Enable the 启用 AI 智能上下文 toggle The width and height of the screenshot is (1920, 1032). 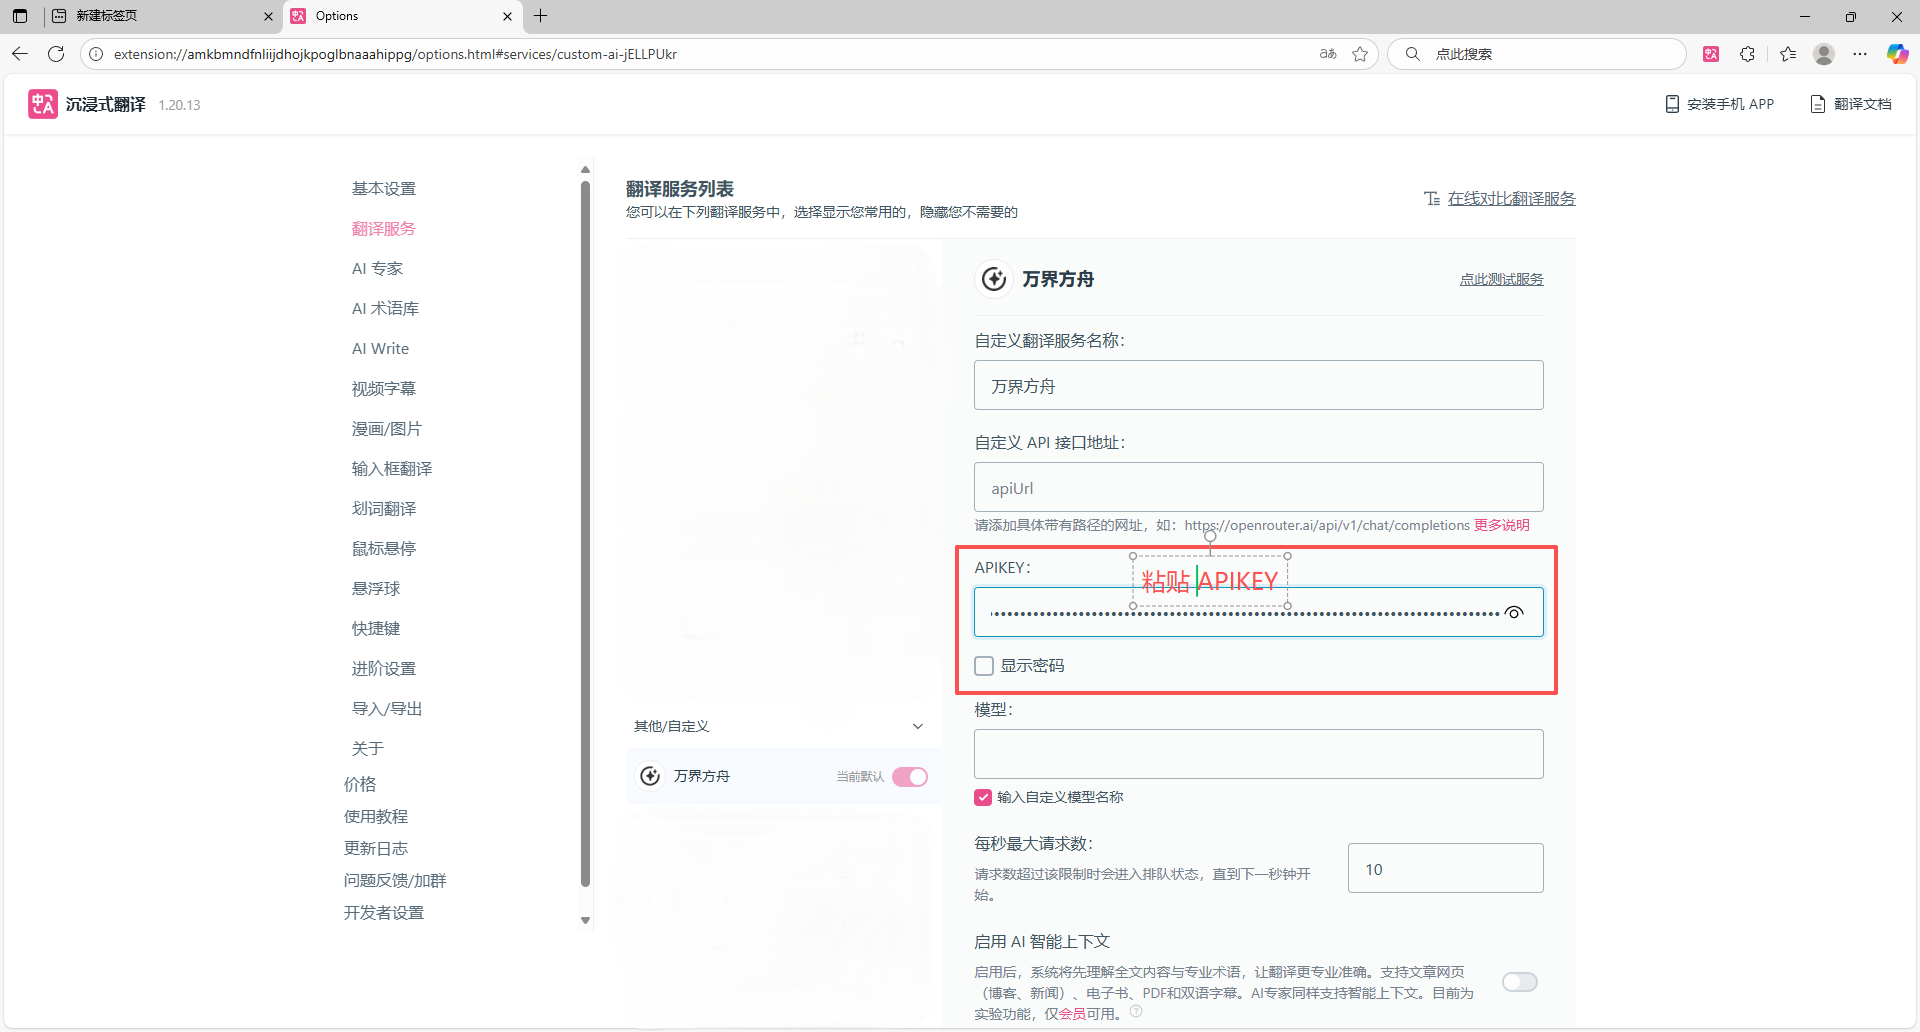1519,982
